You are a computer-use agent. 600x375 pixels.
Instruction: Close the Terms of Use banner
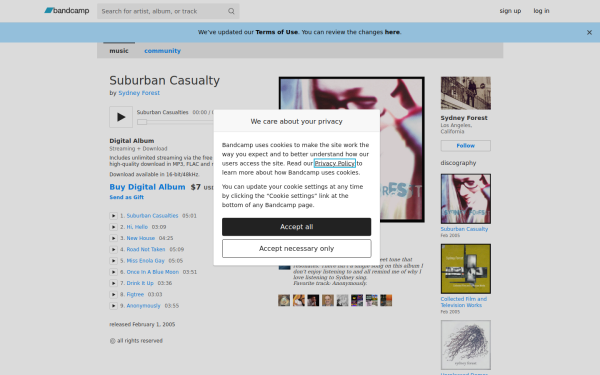point(589,33)
